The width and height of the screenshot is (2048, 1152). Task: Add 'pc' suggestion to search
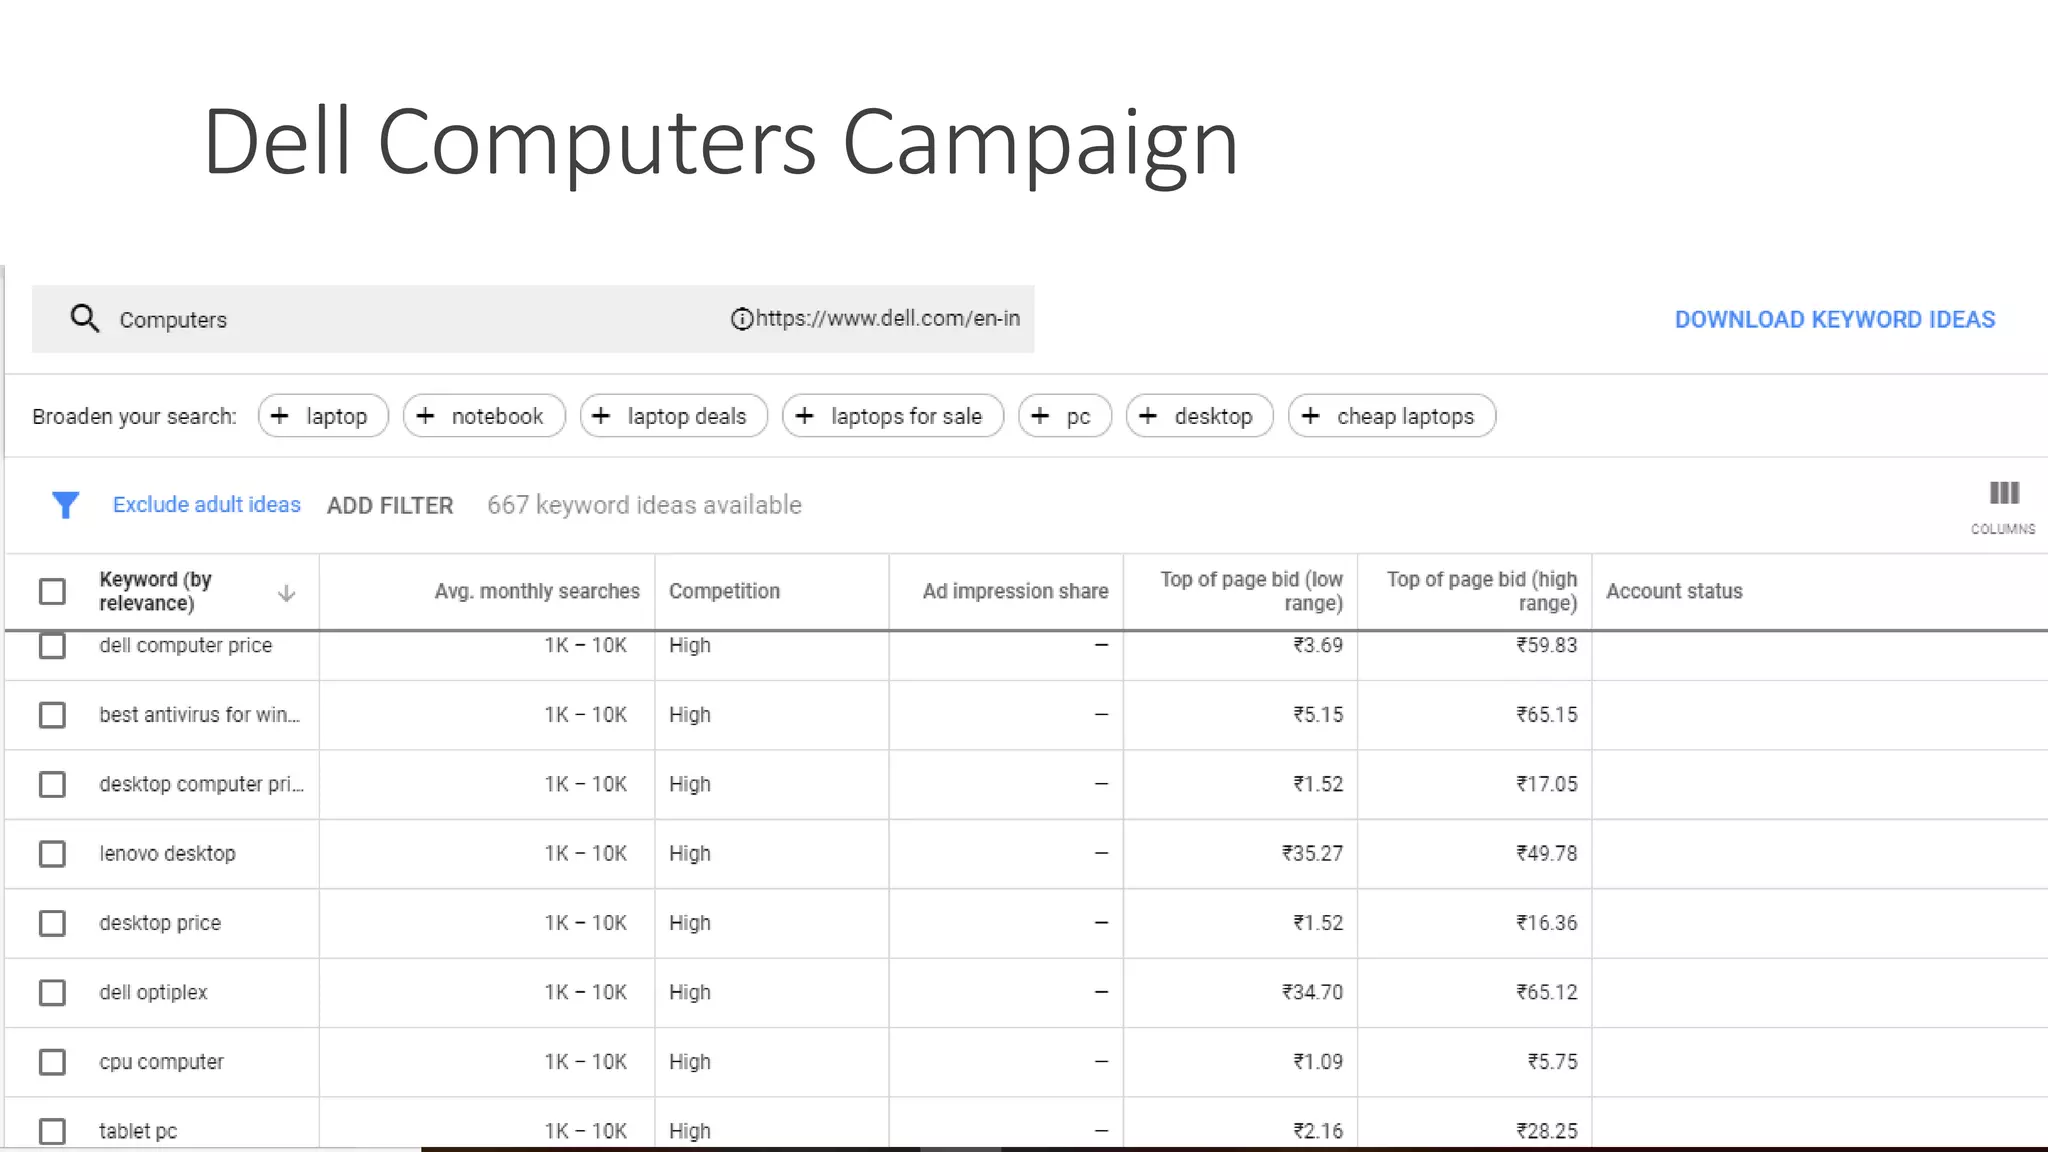(1064, 416)
